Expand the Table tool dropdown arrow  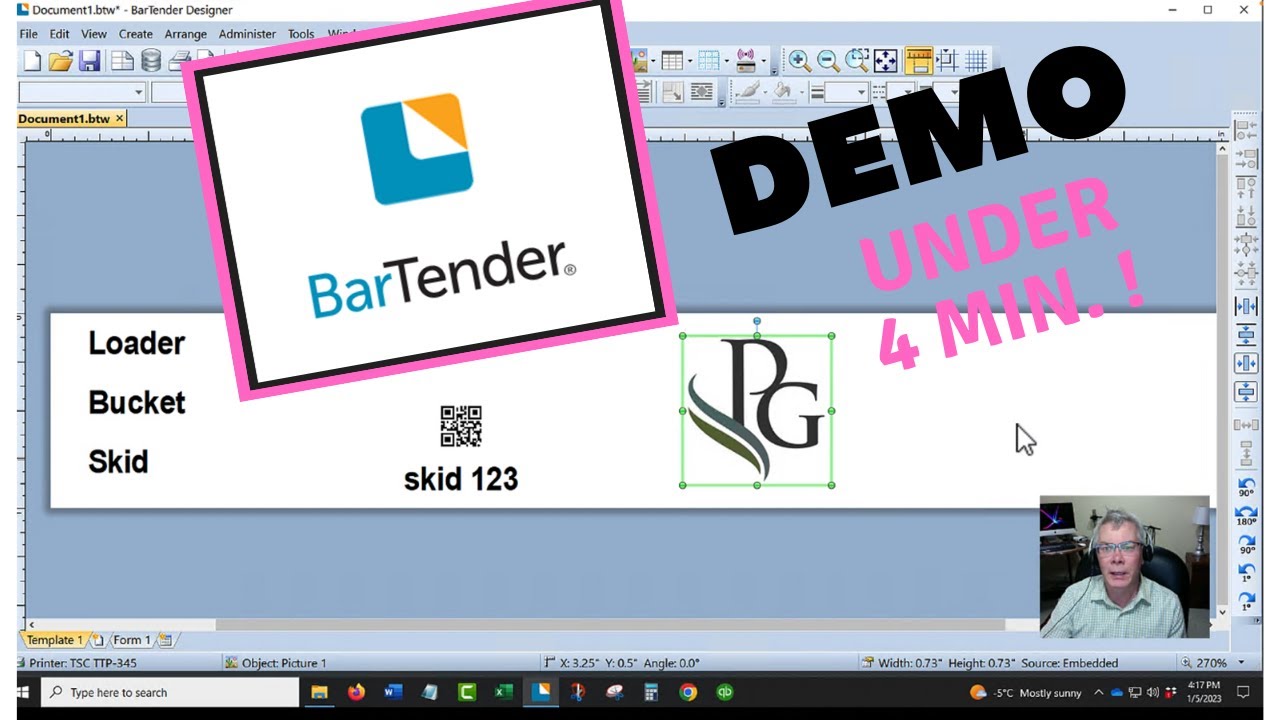click(688, 62)
